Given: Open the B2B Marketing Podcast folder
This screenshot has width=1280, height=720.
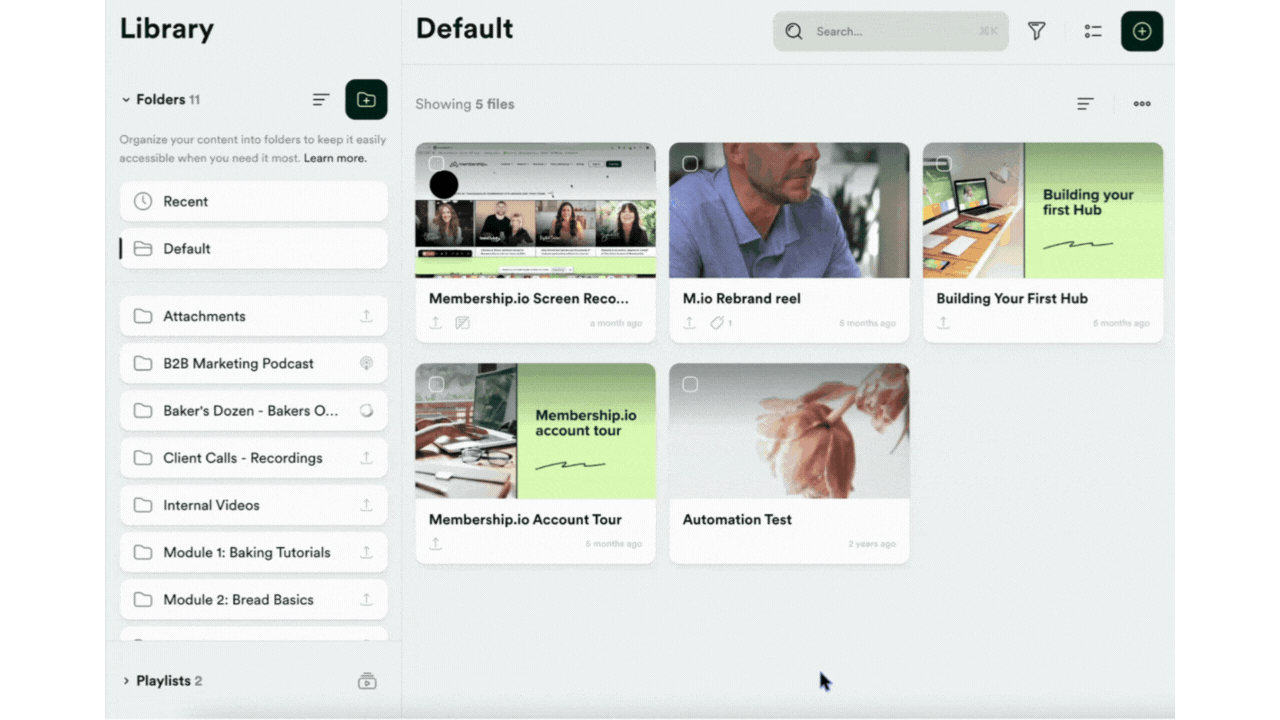Looking at the screenshot, I should click(x=254, y=363).
